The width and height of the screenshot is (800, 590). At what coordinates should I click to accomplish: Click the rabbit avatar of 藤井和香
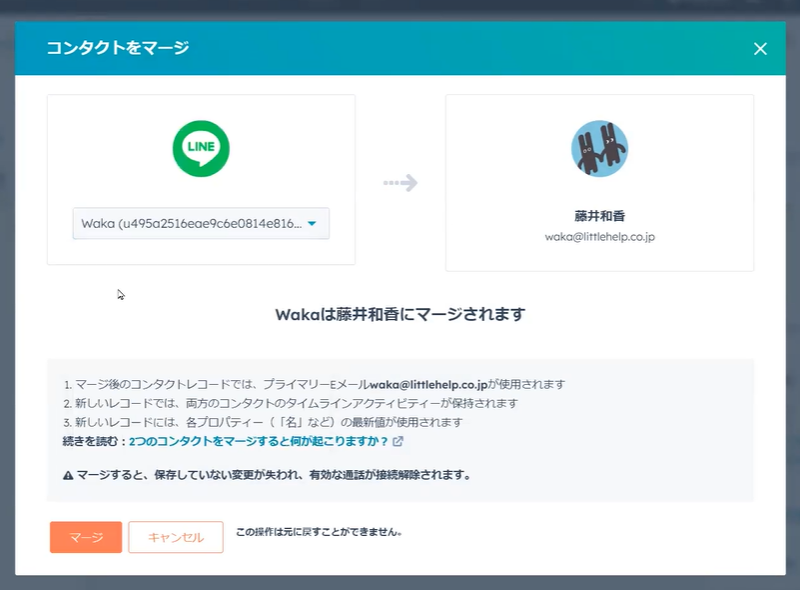click(x=599, y=149)
